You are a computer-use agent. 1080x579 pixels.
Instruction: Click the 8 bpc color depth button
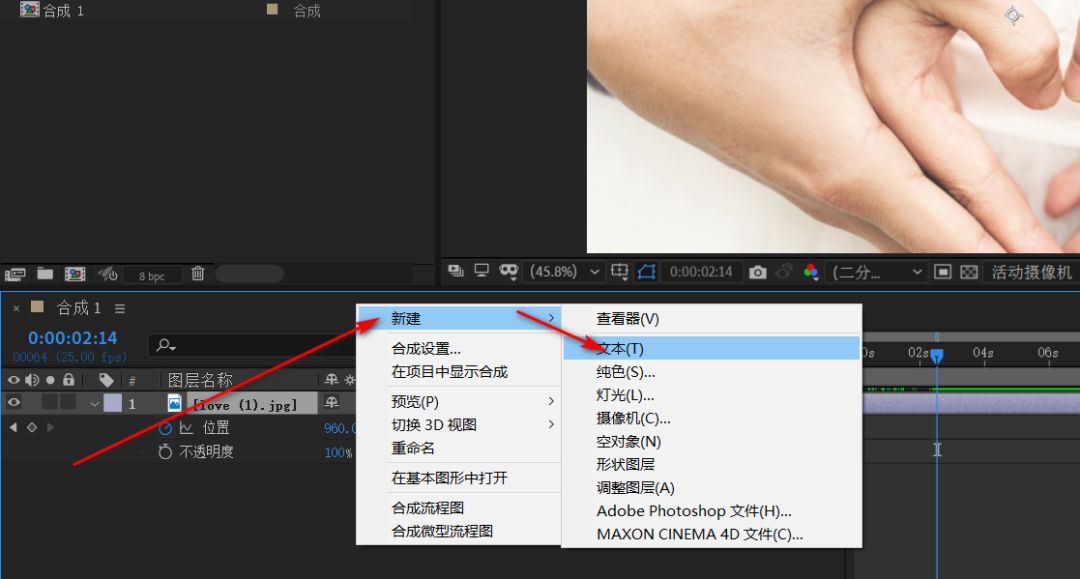(151, 274)
